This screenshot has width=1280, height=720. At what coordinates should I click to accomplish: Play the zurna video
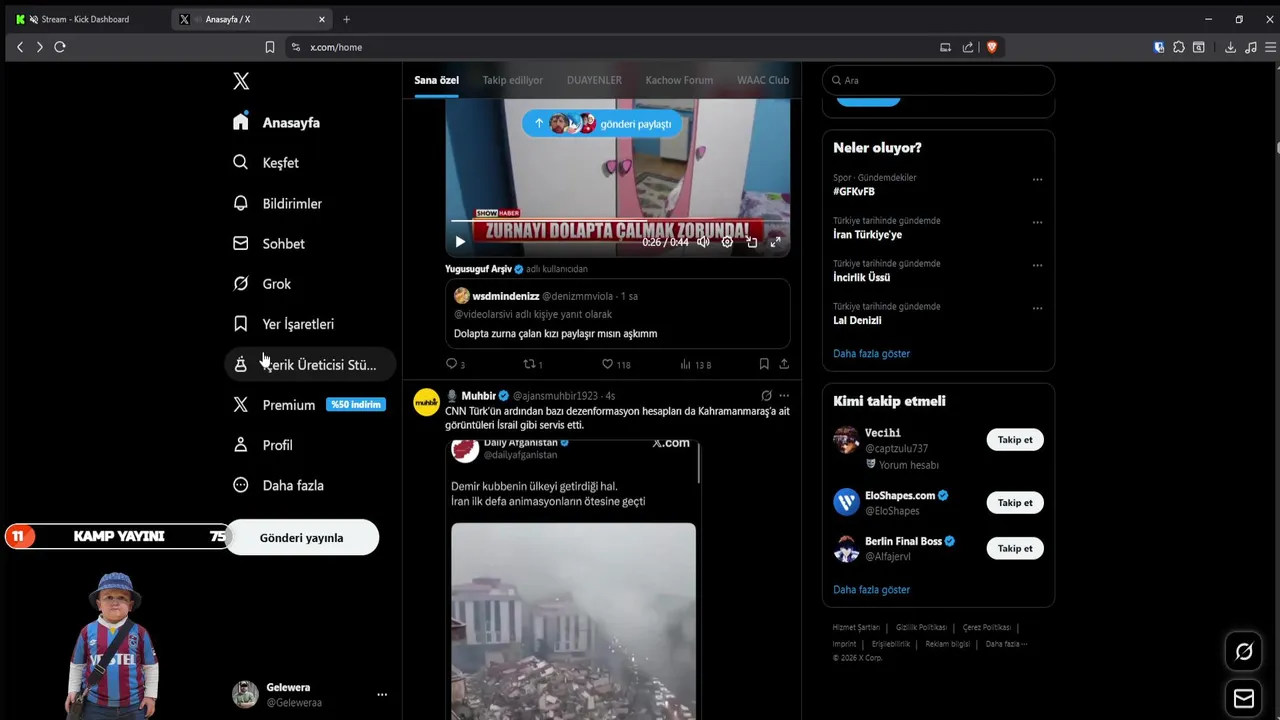point(460,242)
